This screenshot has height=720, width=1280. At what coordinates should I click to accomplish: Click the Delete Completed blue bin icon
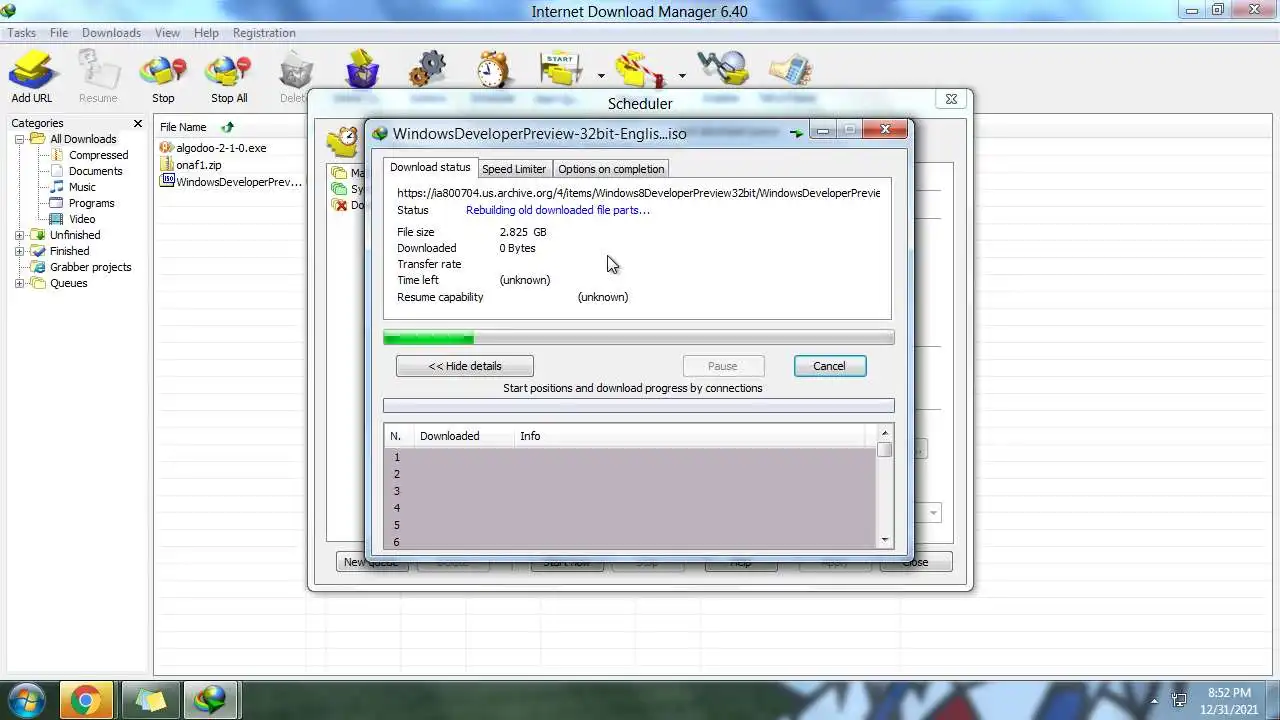pyautogui.click(x=362, y=69)
